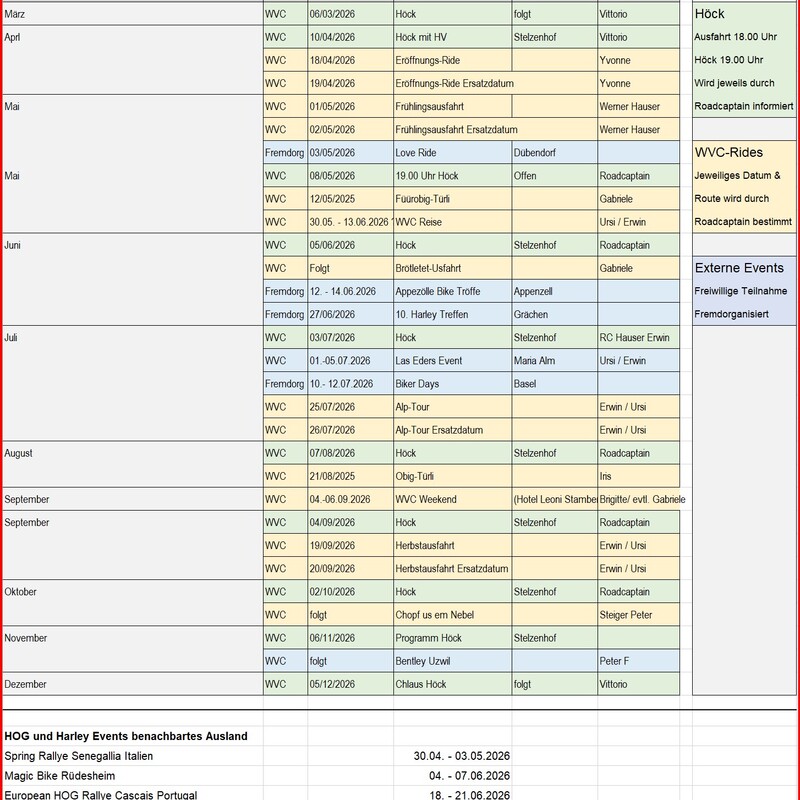Screen dimensions: 800x800
Task: Select 'Füürobig-Türli' event cell
Action: (452, 199)
